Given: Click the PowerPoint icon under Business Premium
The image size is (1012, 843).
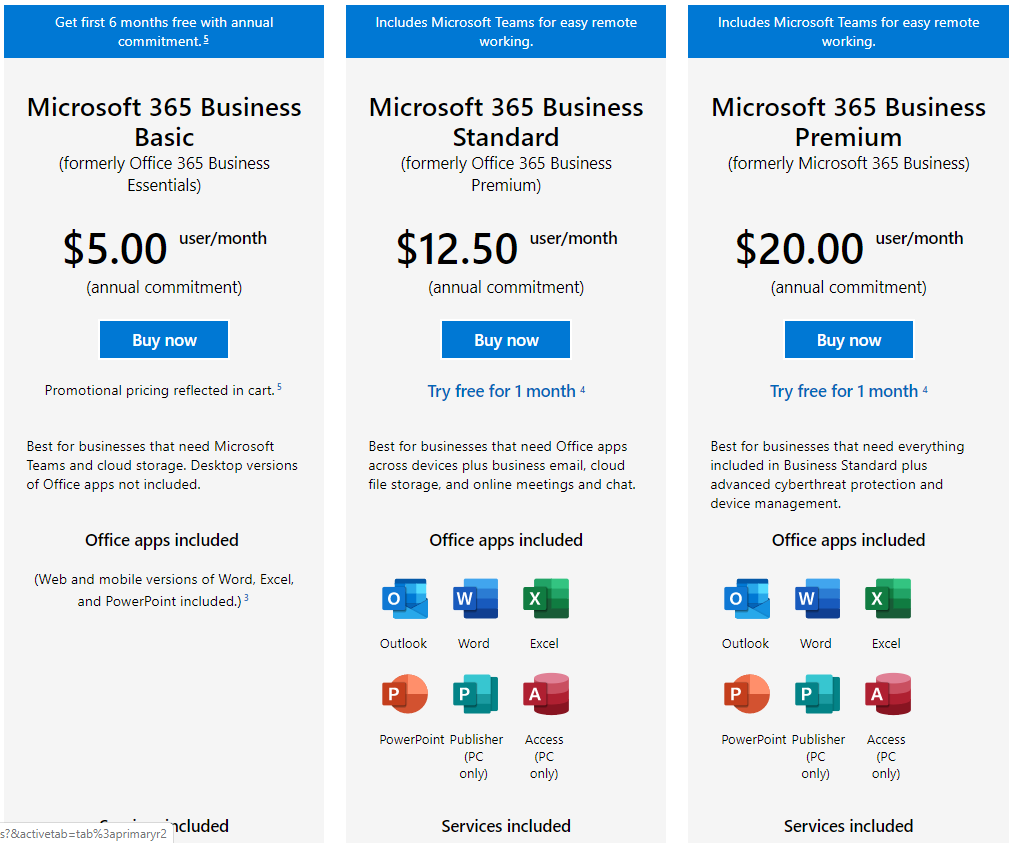Looking at the screenshot, I should coord(747,694).
